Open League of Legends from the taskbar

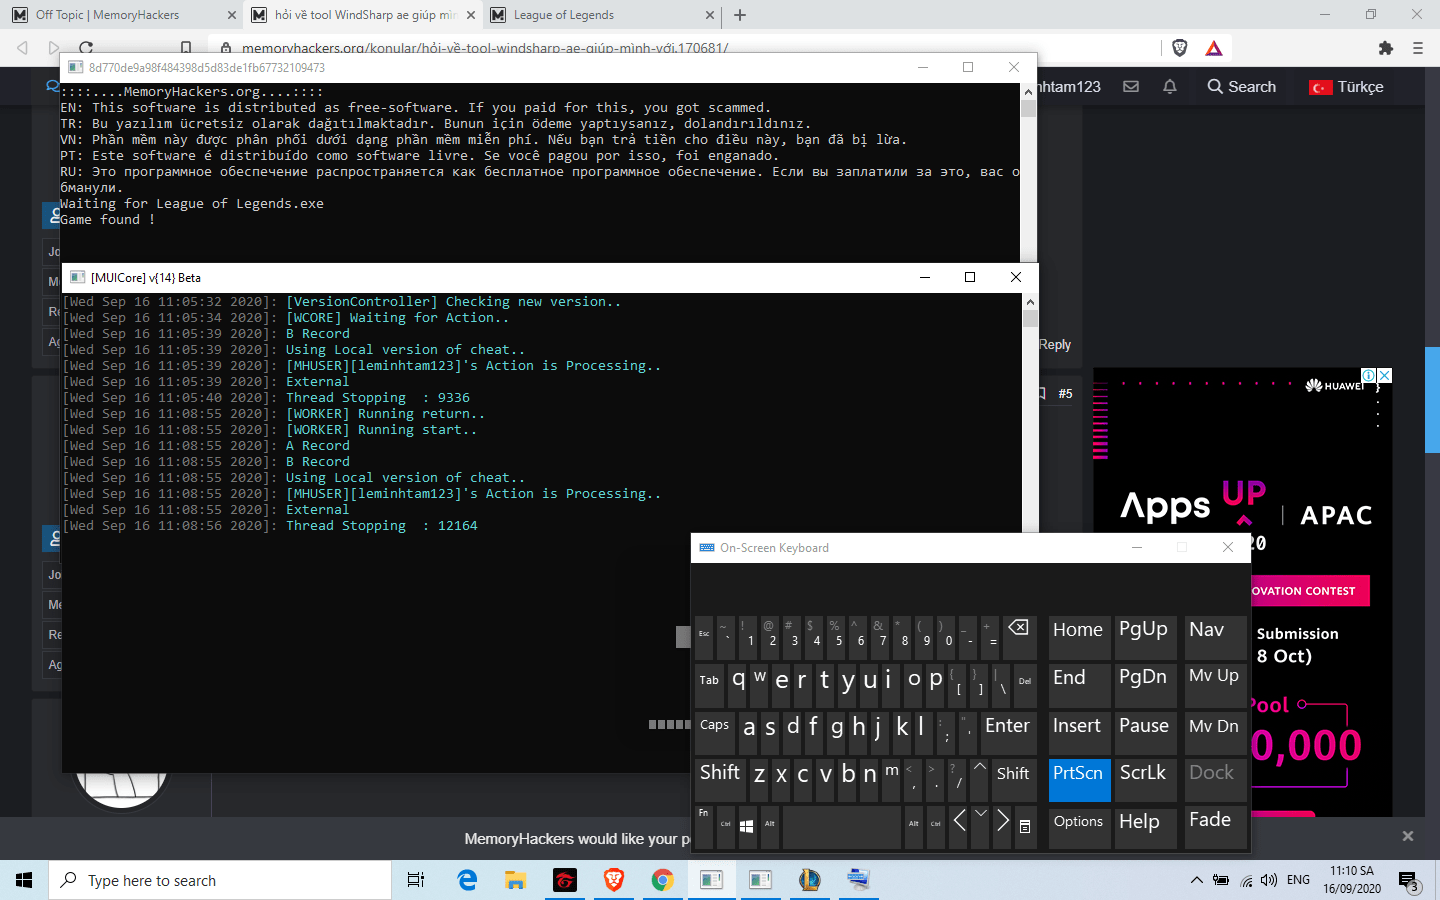(x=809, y=880)
